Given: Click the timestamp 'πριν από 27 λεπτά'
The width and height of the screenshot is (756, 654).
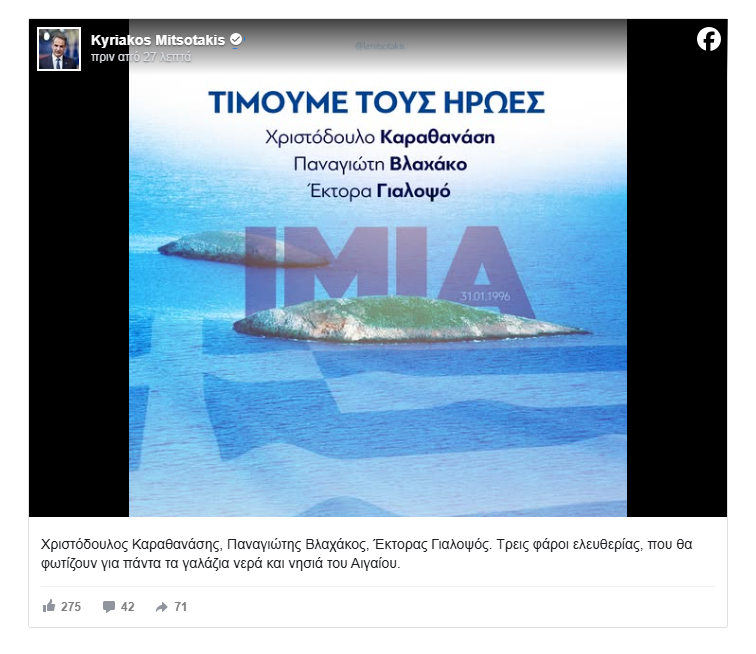Looking at the screenshot, I should click(141, 57).
